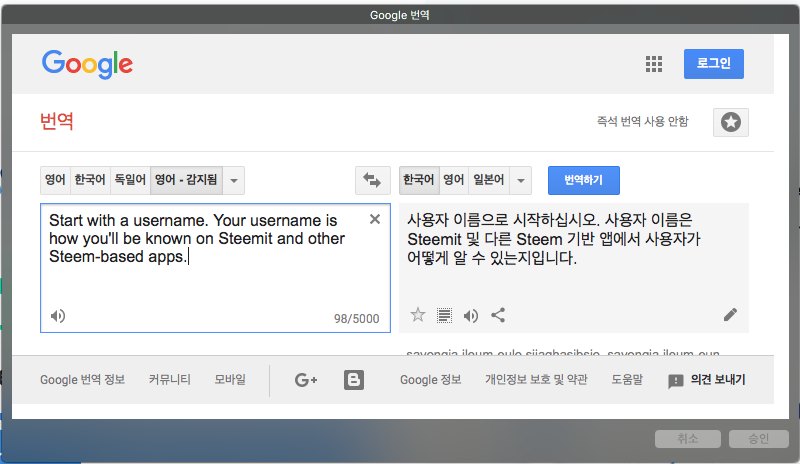Suggest an edit with pencil icon
This screenshot has width=800, height=464.
pos(730,315)
